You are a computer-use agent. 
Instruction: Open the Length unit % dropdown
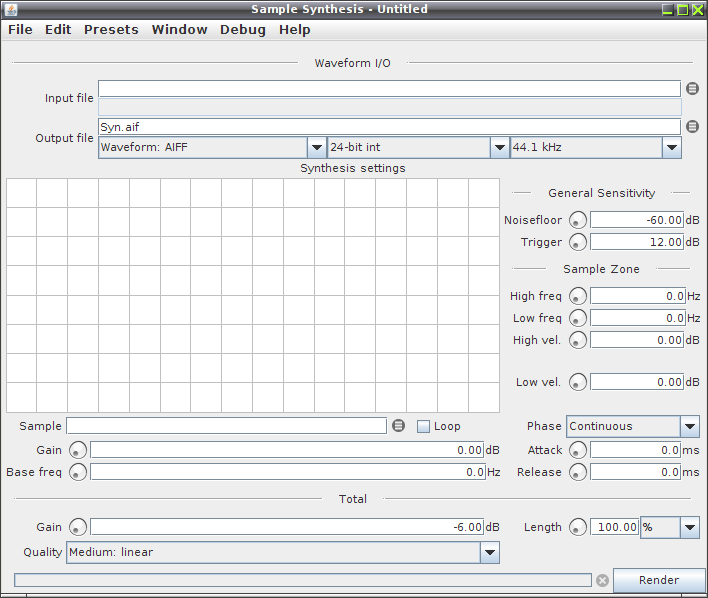[x=670, y=527]
